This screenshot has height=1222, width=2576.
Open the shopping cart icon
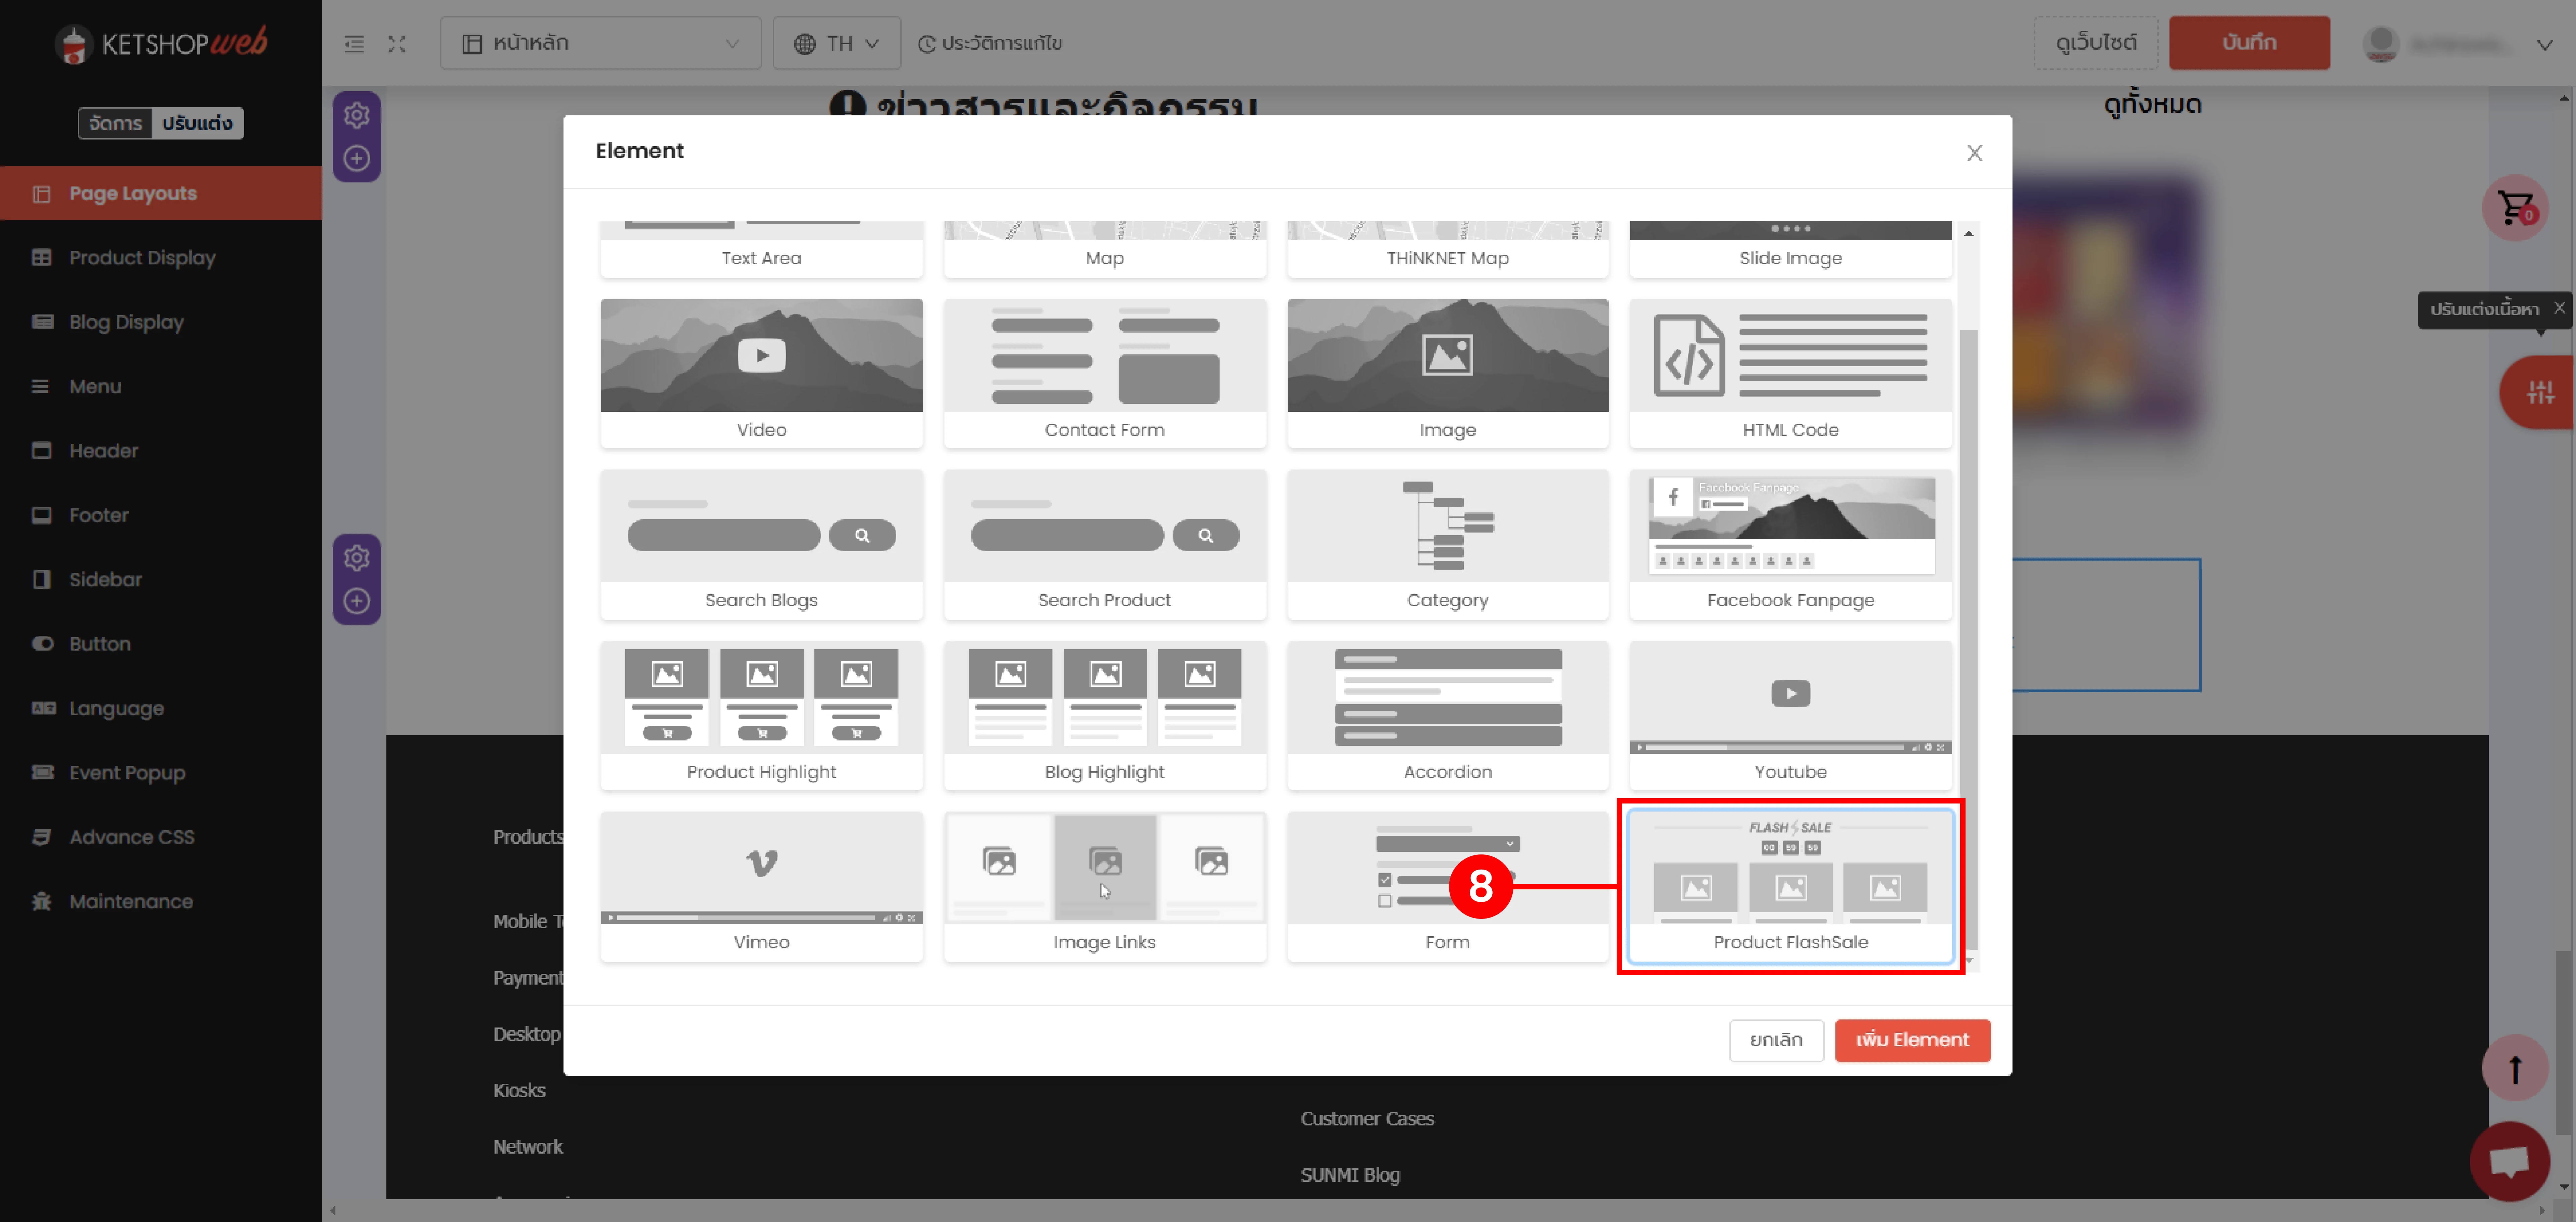2515,208
